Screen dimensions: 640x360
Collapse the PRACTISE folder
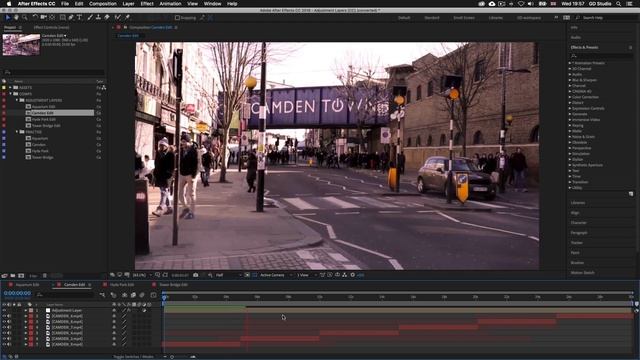[x=17, y=132]
